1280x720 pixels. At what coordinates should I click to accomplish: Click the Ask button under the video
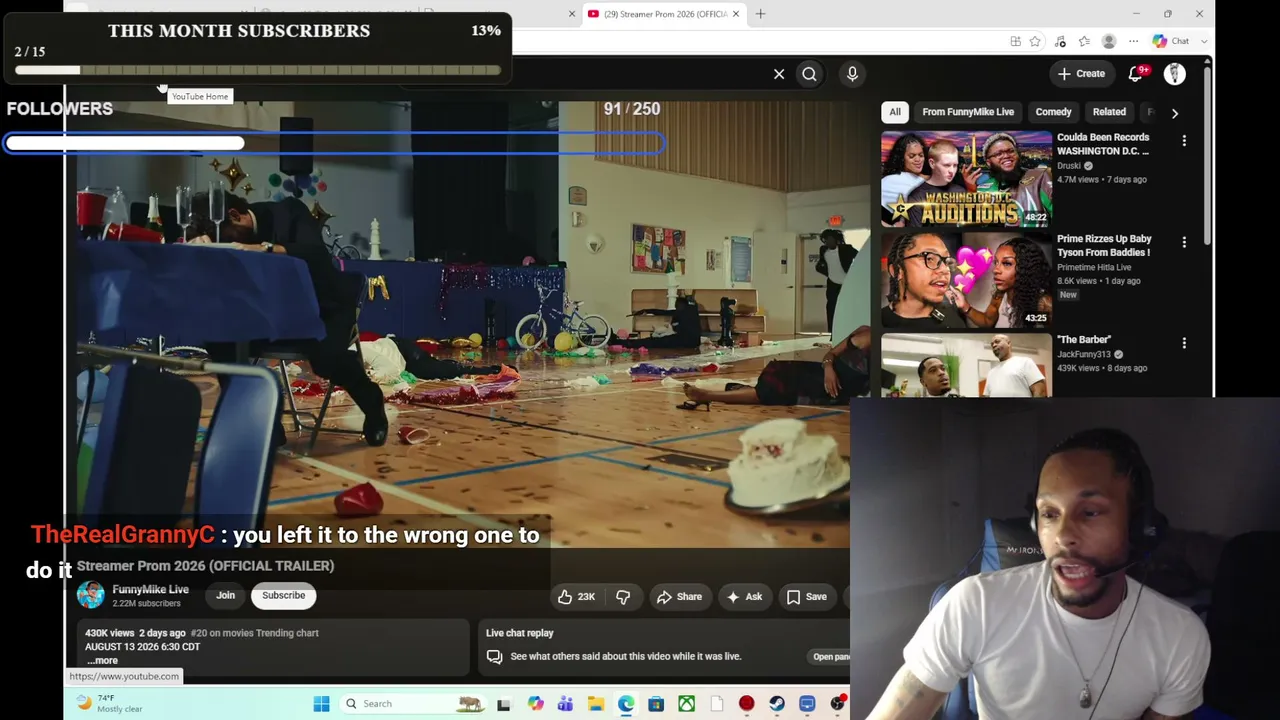(744, 597)
